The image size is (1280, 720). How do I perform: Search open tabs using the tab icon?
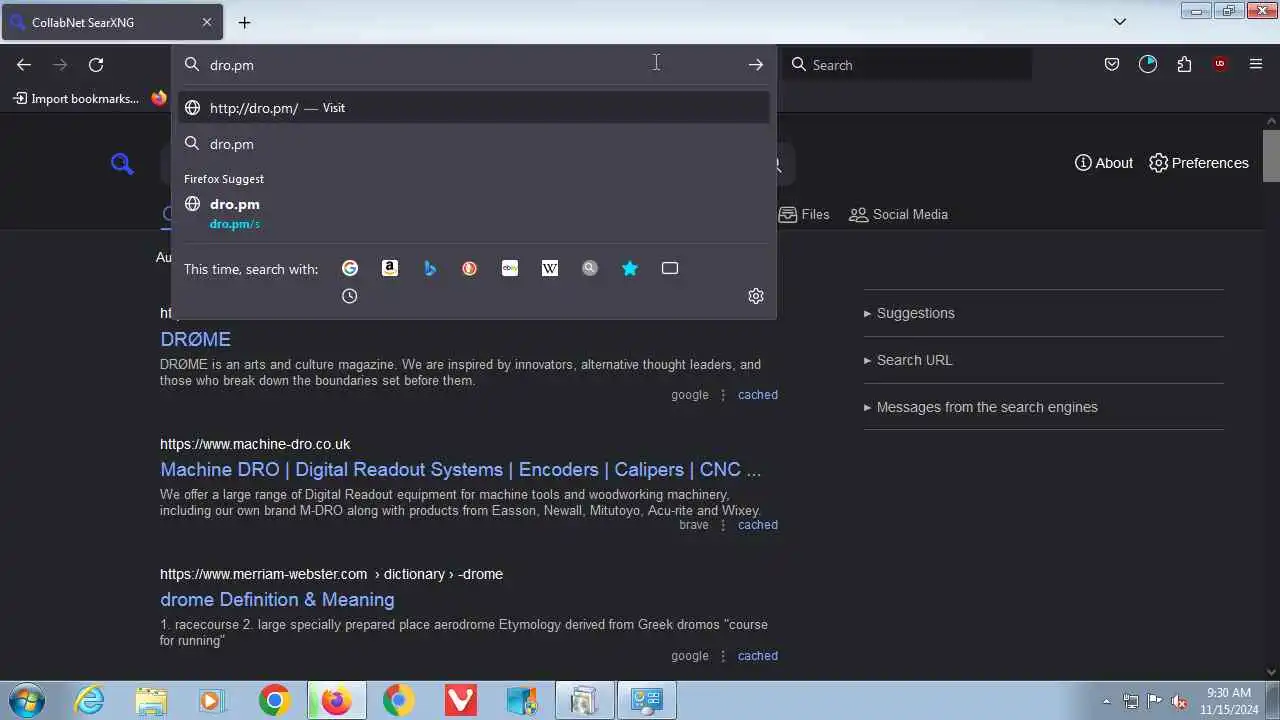tap(670, 268)
